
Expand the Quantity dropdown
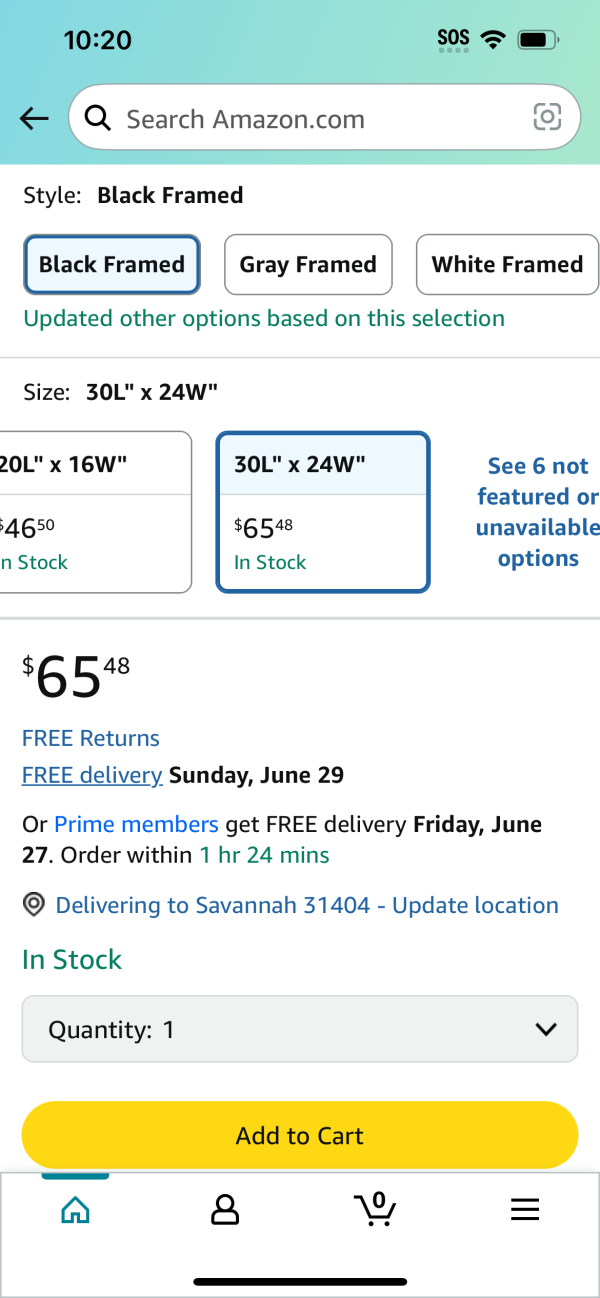(x=300, y=1029)
